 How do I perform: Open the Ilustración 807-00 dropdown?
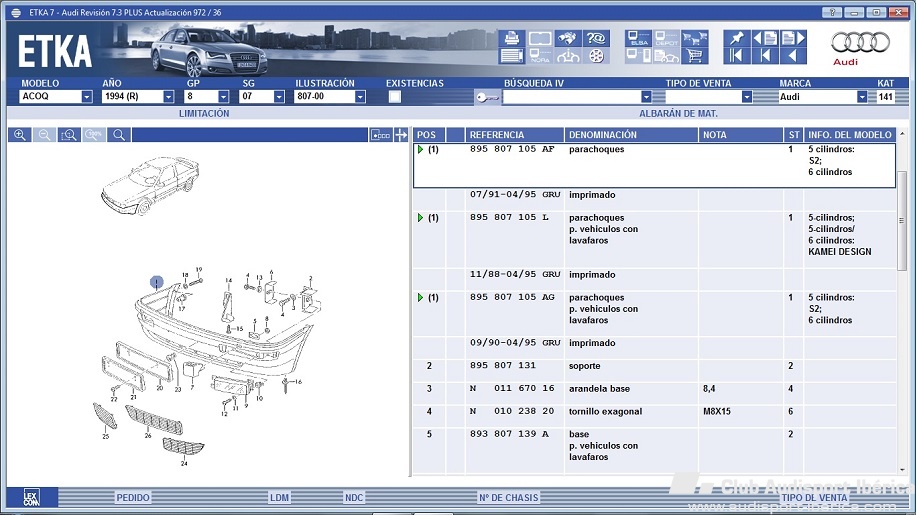click(360, 96)
